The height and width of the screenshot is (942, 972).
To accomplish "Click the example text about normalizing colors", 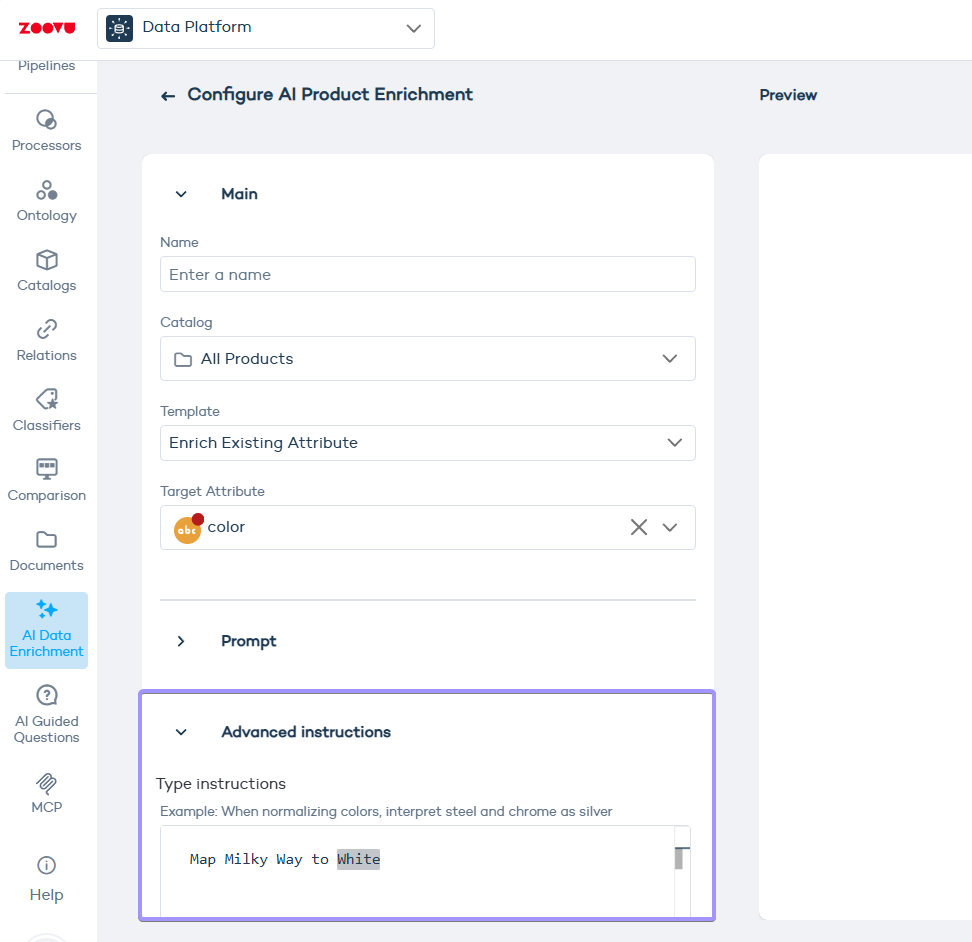I will tap(386, 811).
